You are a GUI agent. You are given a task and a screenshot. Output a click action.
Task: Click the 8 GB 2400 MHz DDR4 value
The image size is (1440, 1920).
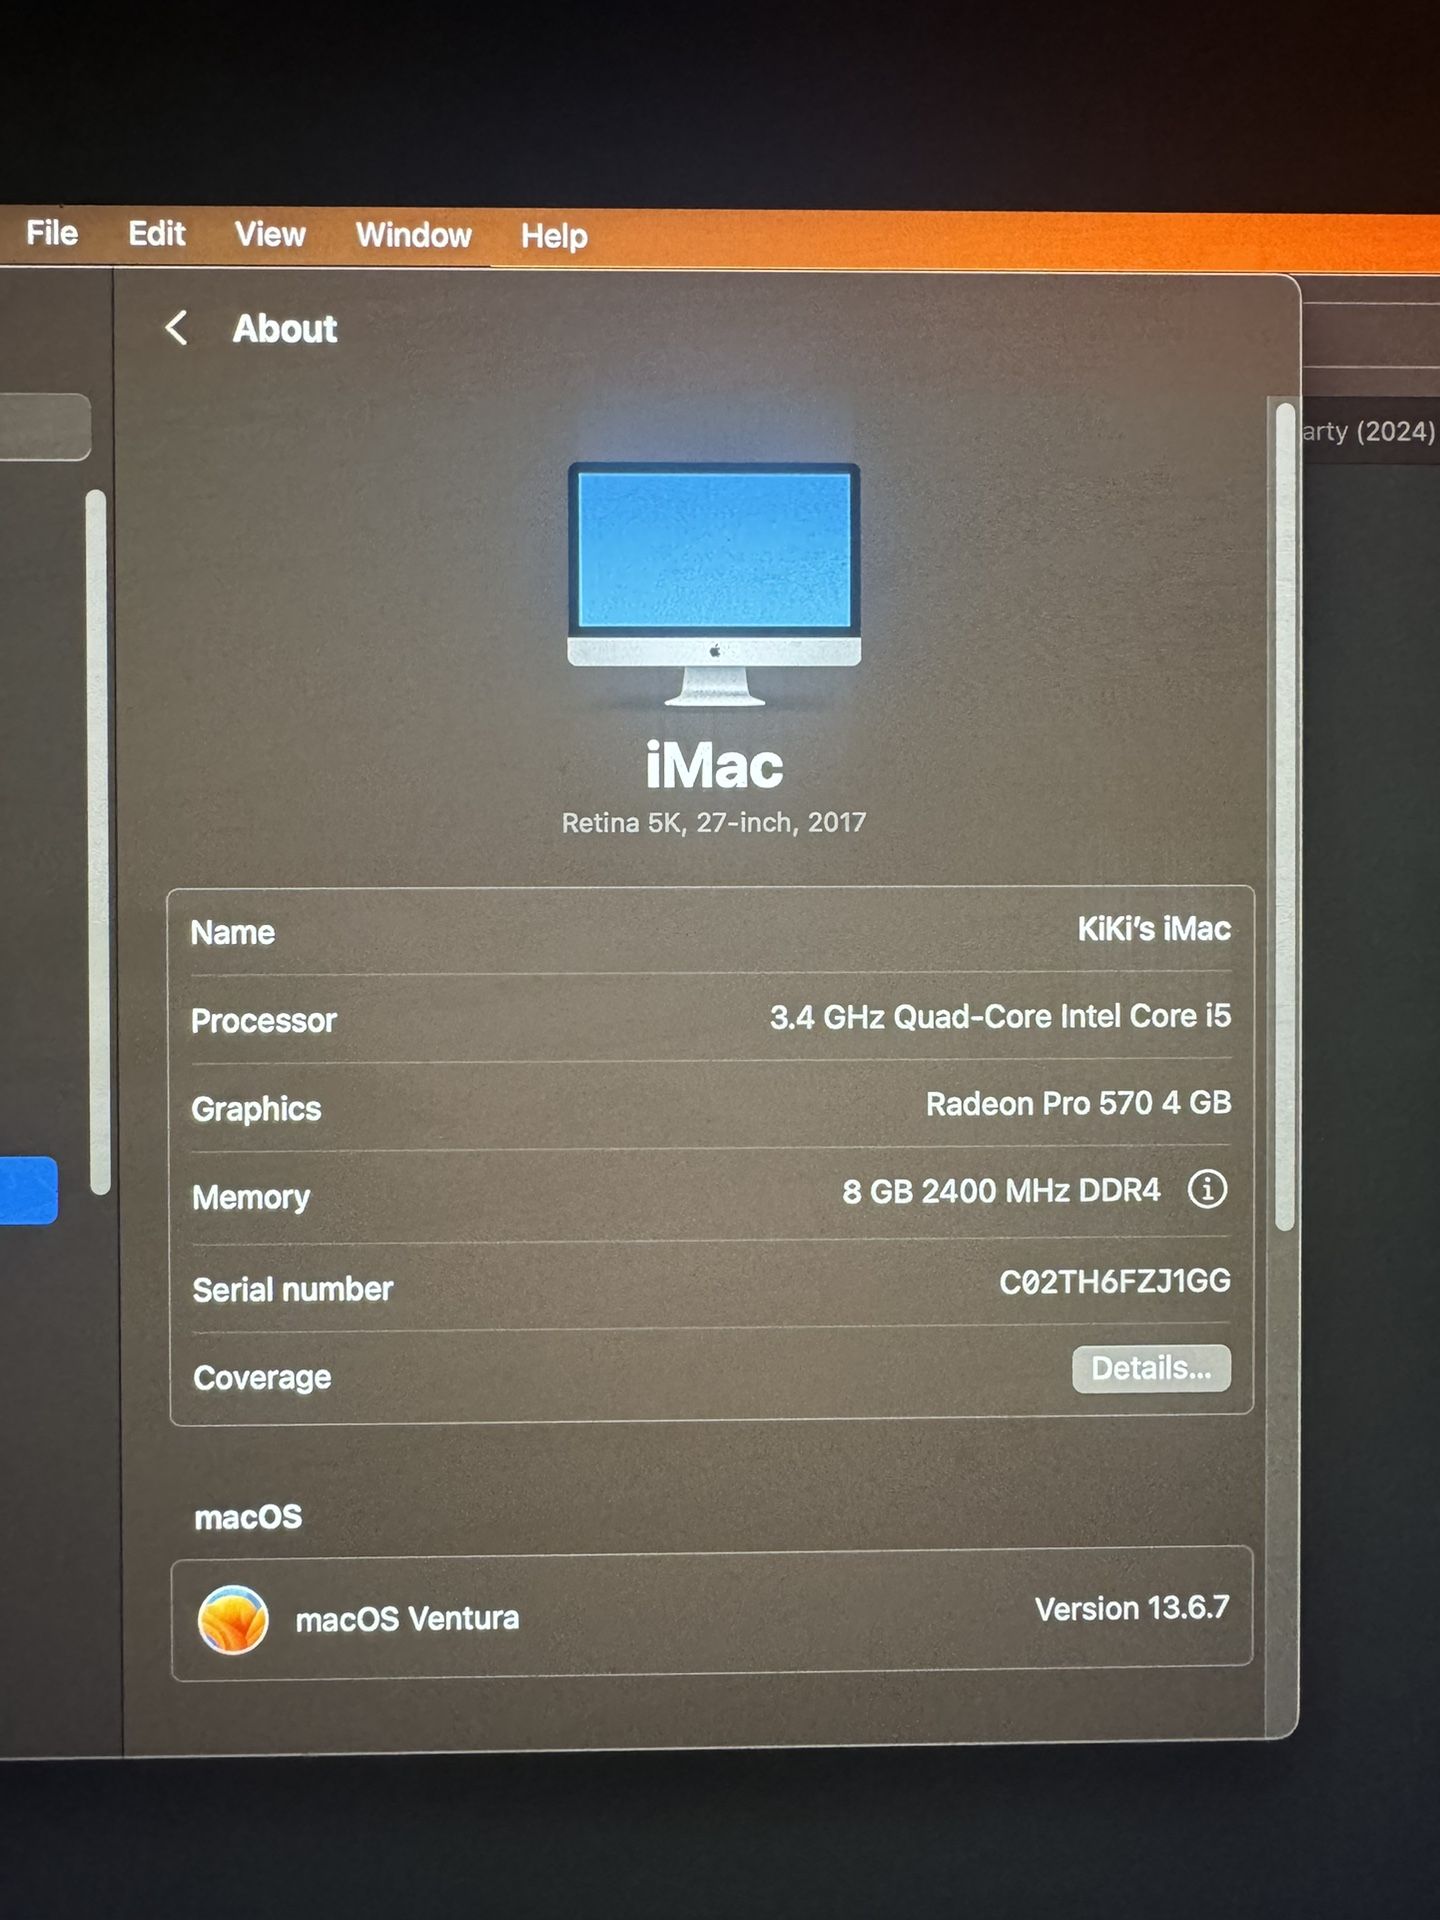point(1001,1191)
